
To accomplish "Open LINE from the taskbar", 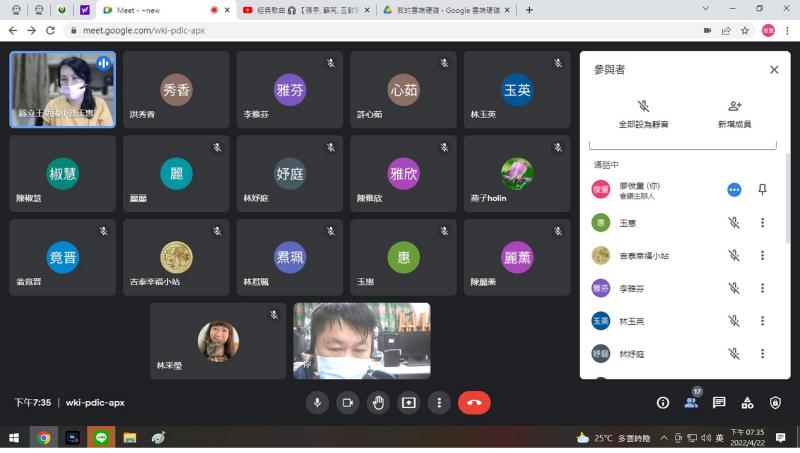I will click(101, 438).
